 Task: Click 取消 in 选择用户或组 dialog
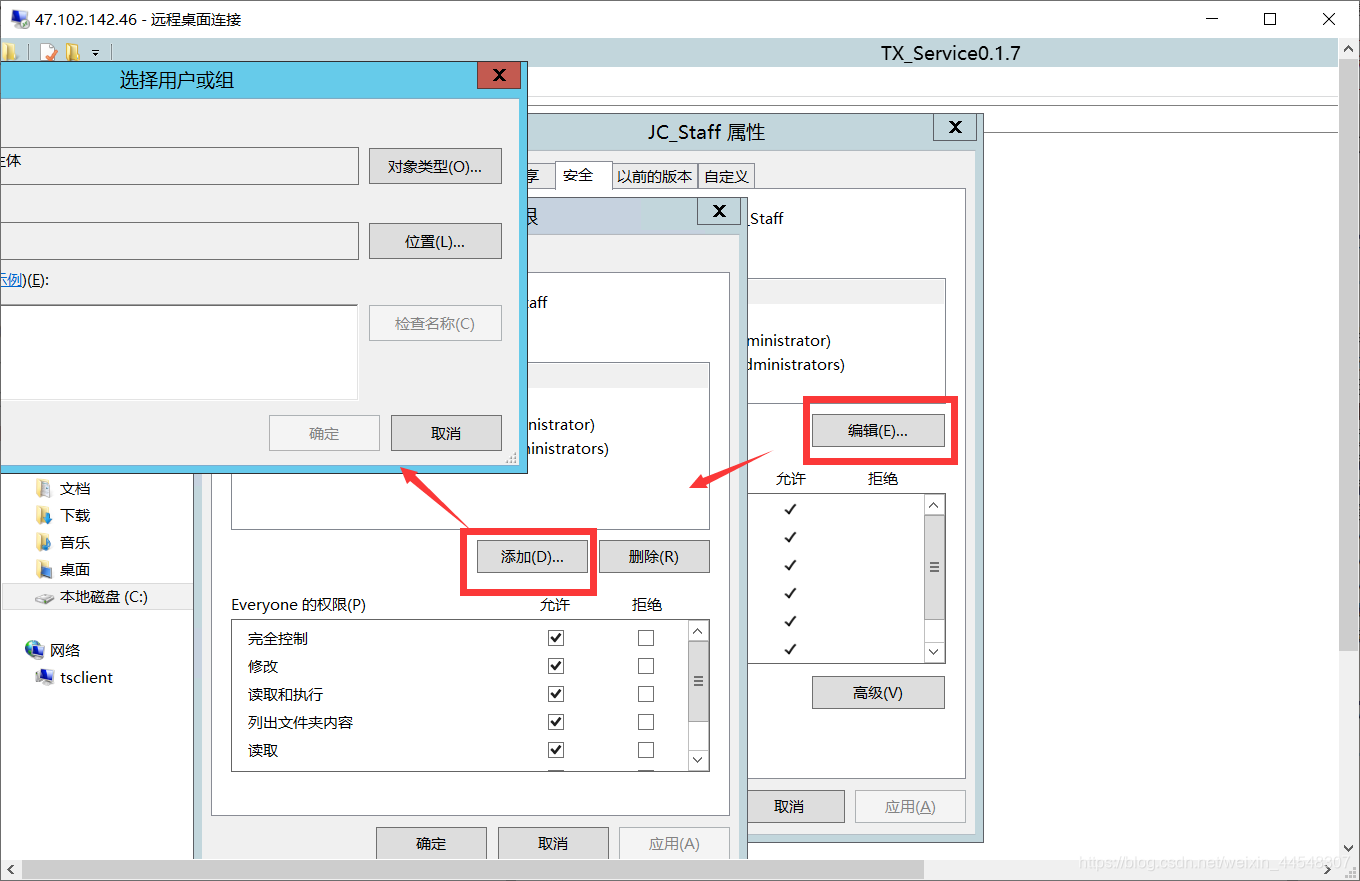(x=446, y=433)
